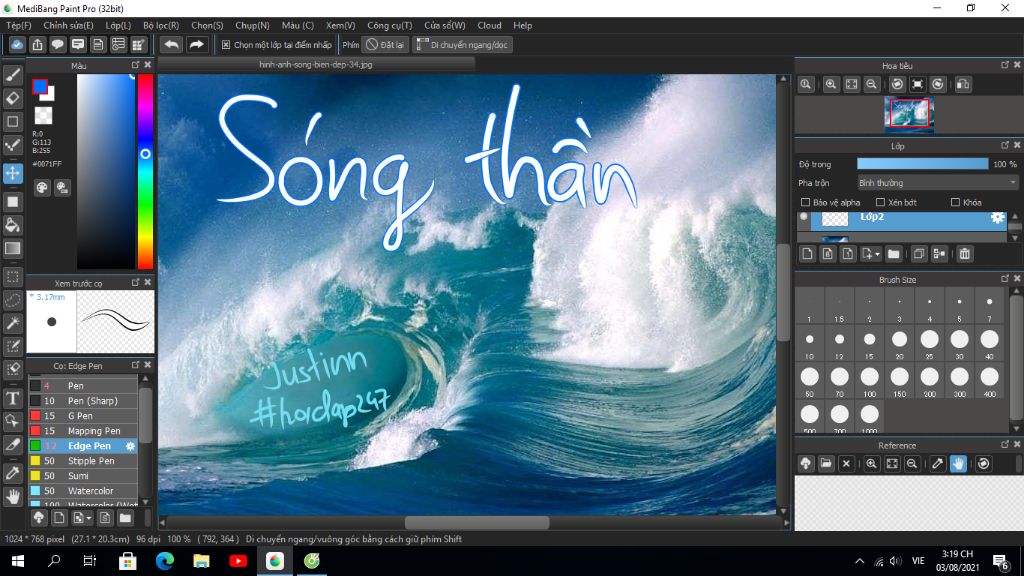
Task: Open the Cloud menu
Action: click(x=489, y=25)
